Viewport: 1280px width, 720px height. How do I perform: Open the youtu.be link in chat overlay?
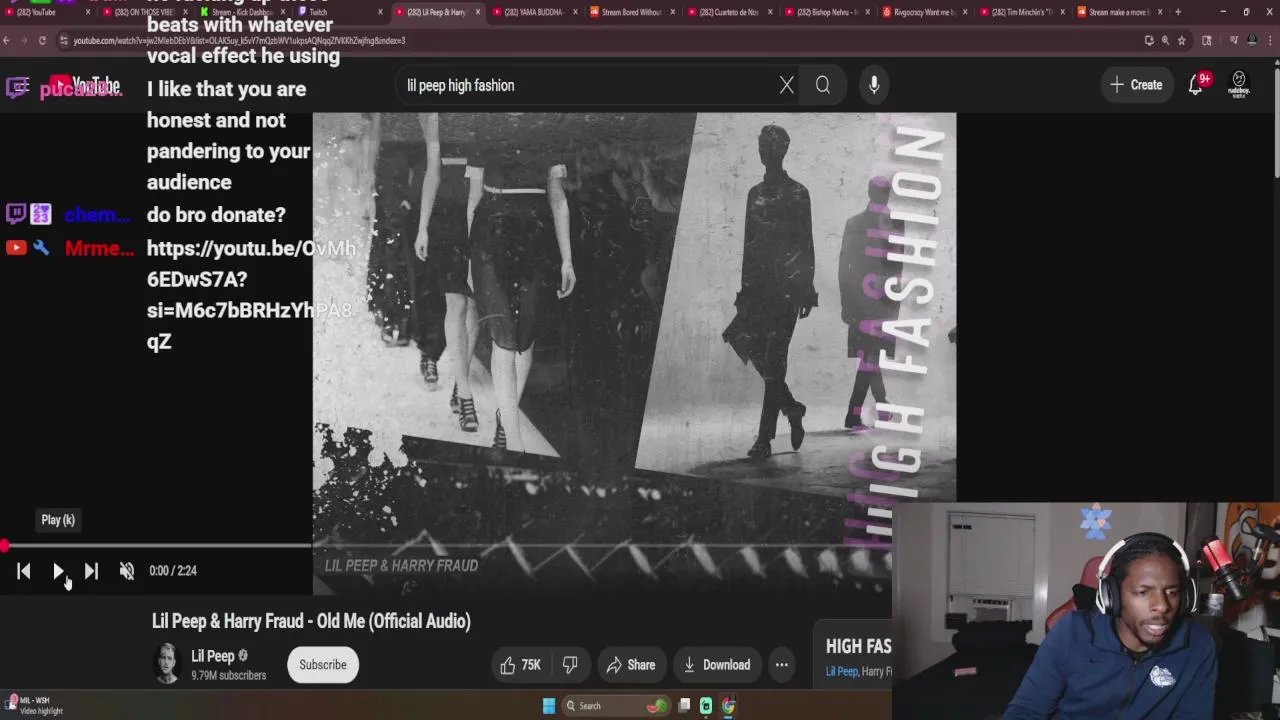[250, 294]
